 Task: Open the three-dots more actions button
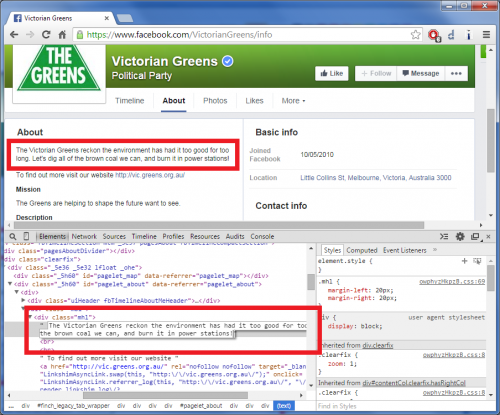[456, 73]
